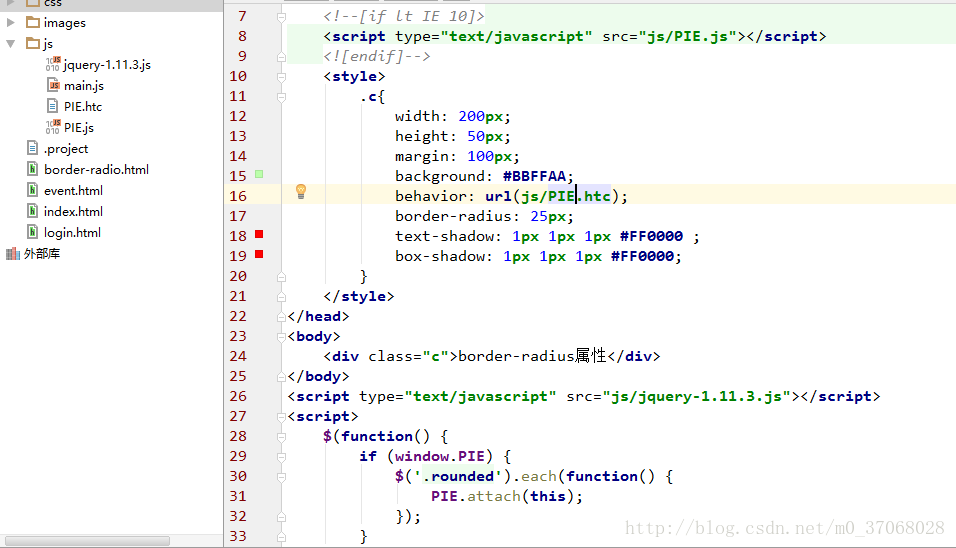Viewport: 956px width, 548px height.
Task: Click the lightbulb quick-fix icon on line 16
Action: (301, 191)
